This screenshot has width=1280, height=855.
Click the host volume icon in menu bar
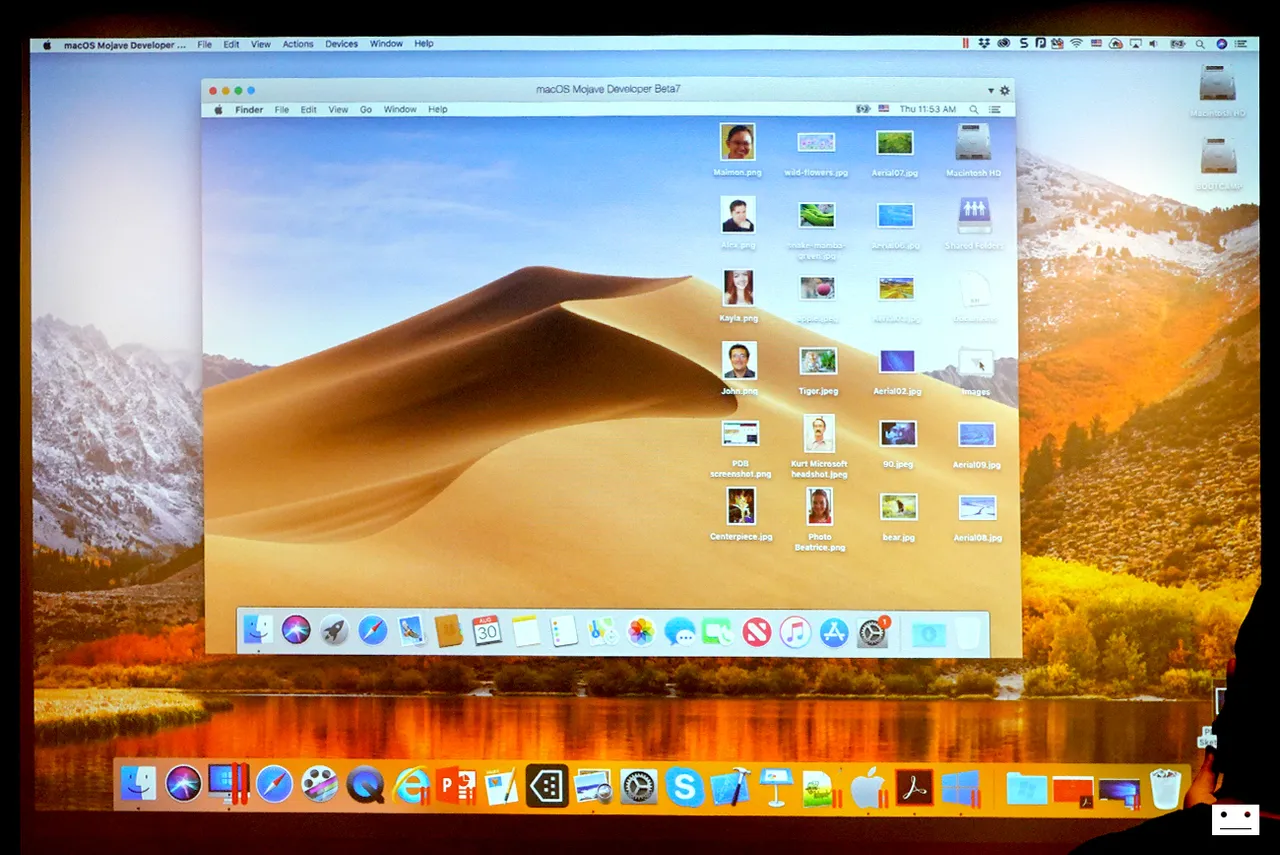point(1153,44)
